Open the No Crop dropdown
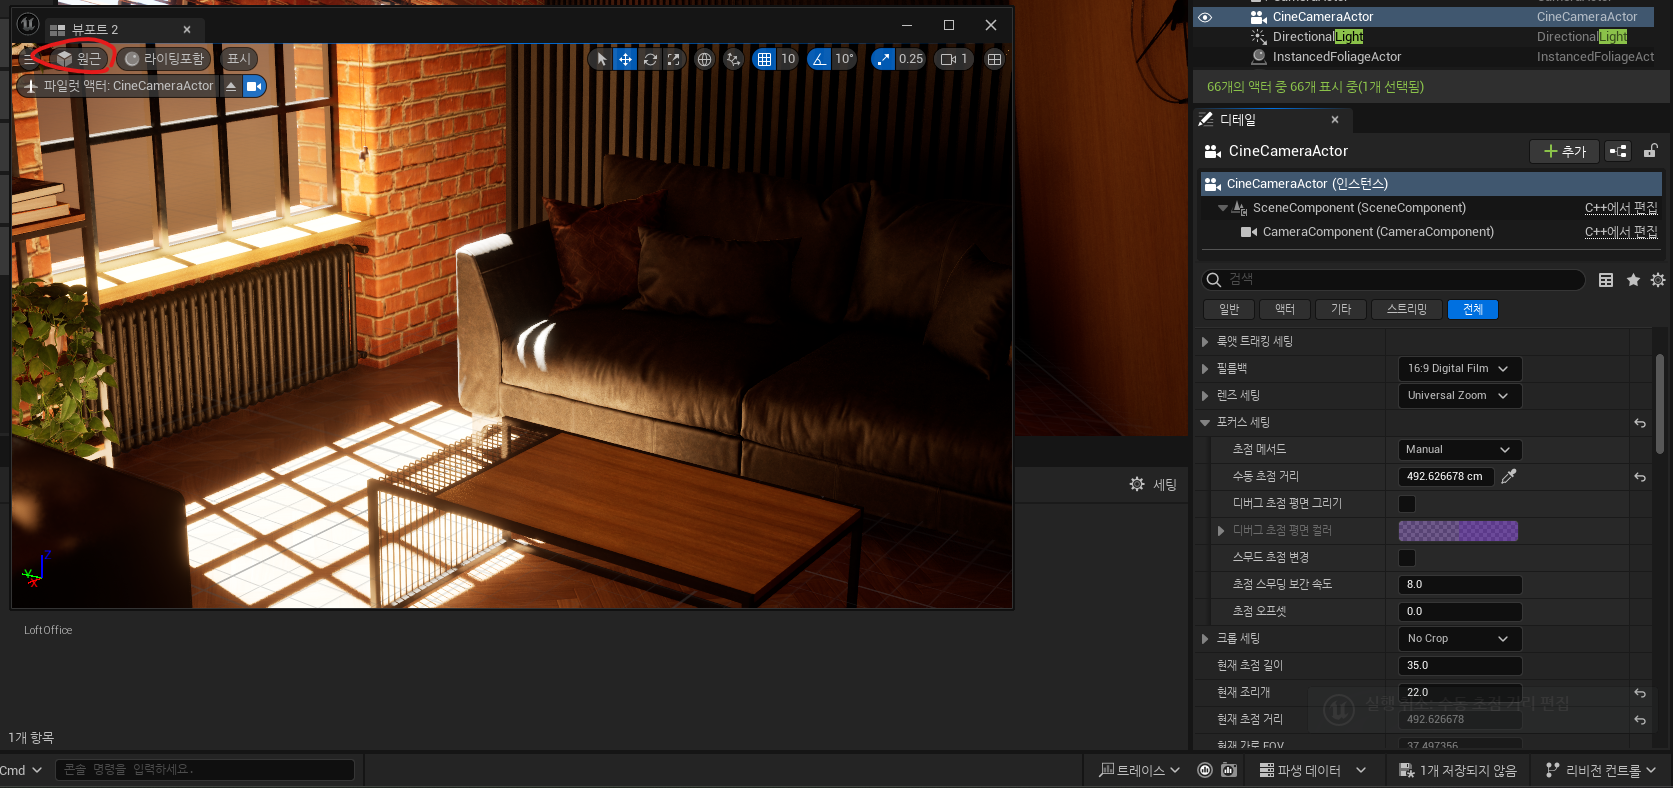This screenshot has height=788, width=1673. pos(1459,639)
